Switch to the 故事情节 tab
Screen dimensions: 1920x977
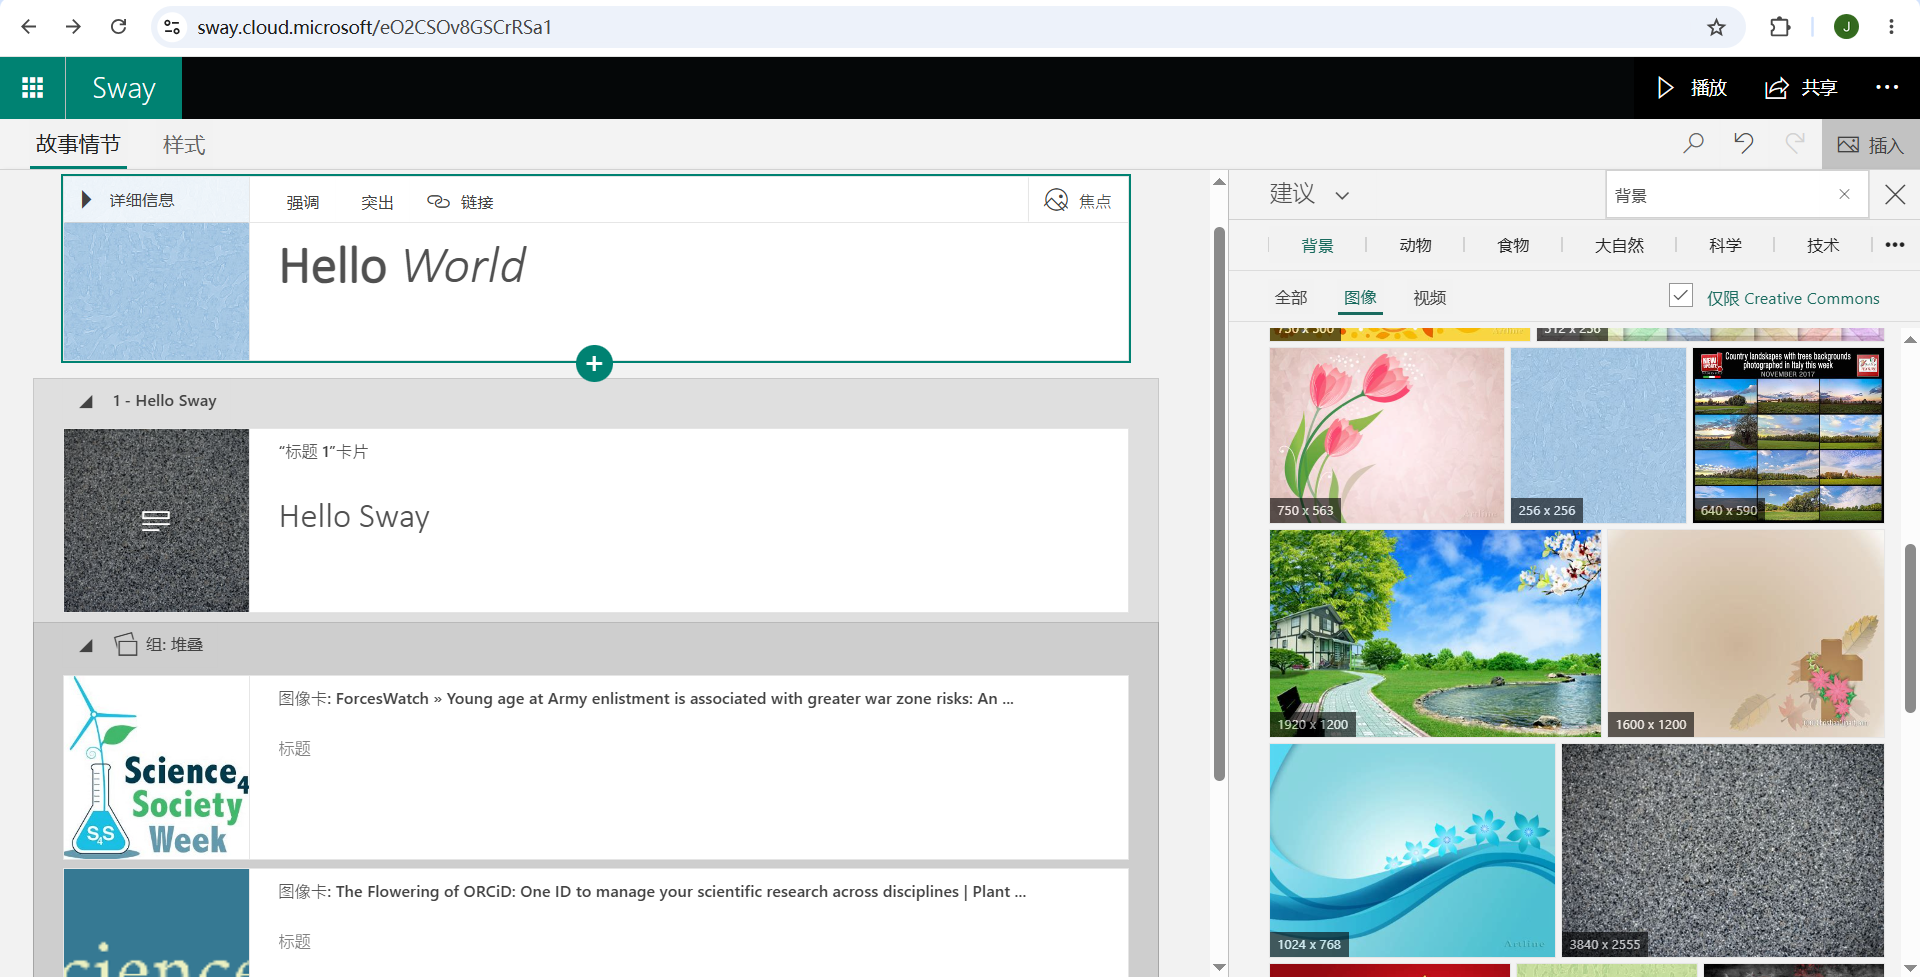[78, 145]
